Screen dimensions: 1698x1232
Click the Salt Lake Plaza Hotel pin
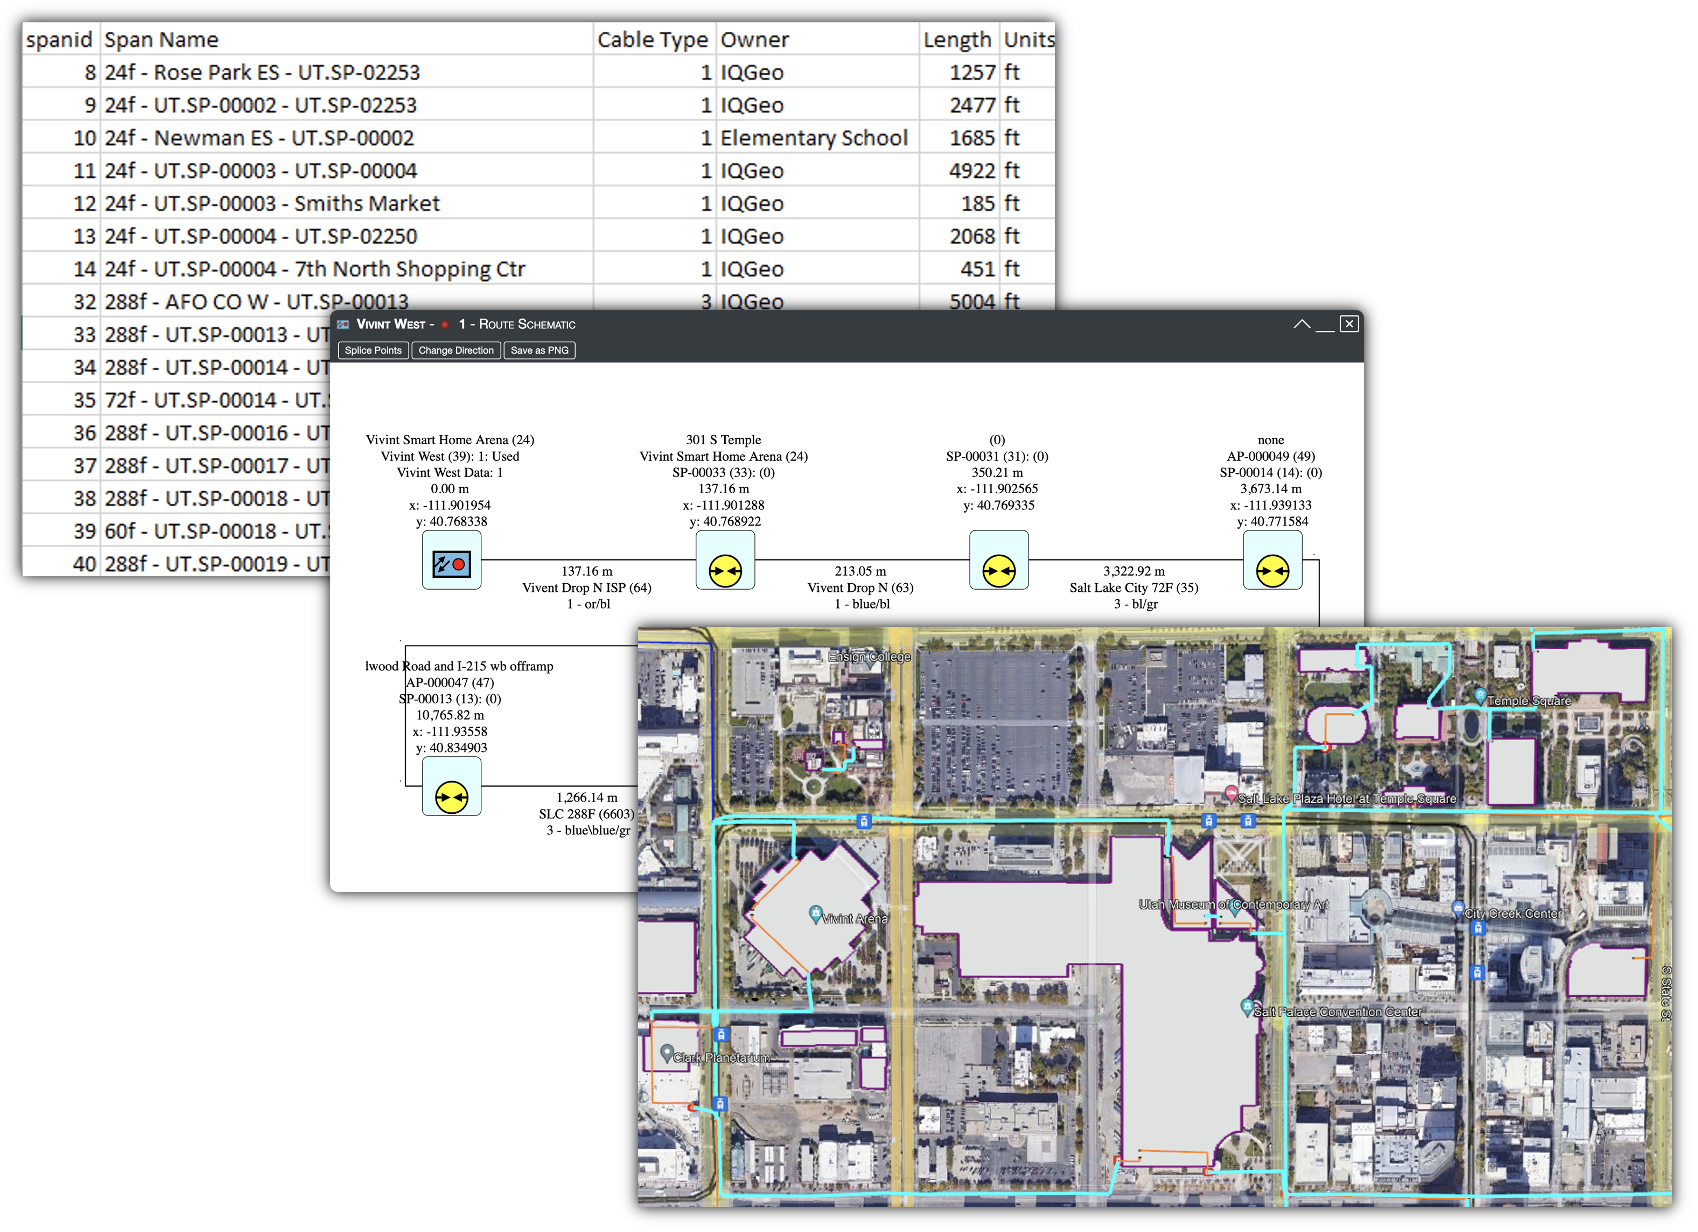(1231, 794)
